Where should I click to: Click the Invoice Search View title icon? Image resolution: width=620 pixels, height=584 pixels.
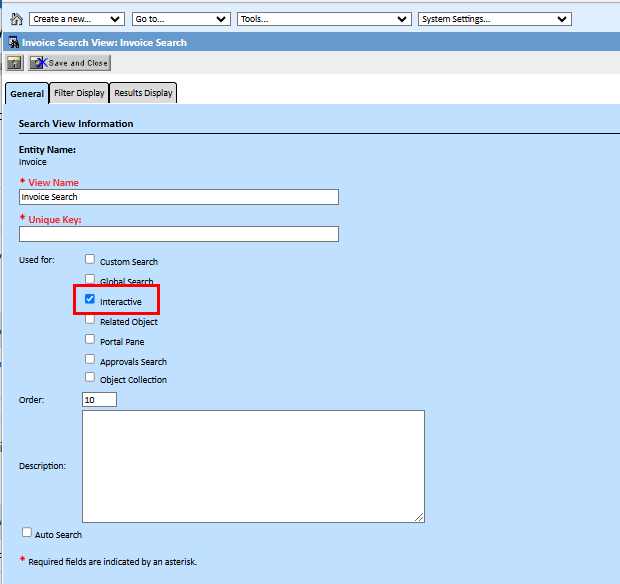[15, 43]
